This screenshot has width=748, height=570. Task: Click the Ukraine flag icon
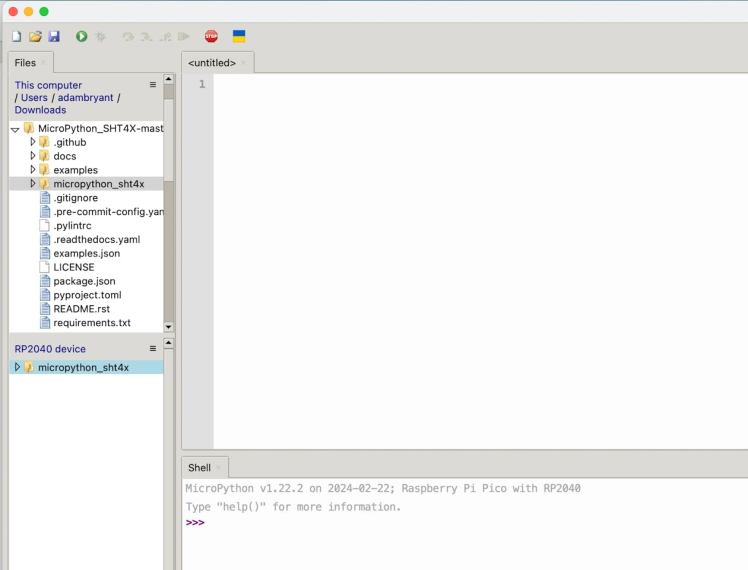click(239, 36)
